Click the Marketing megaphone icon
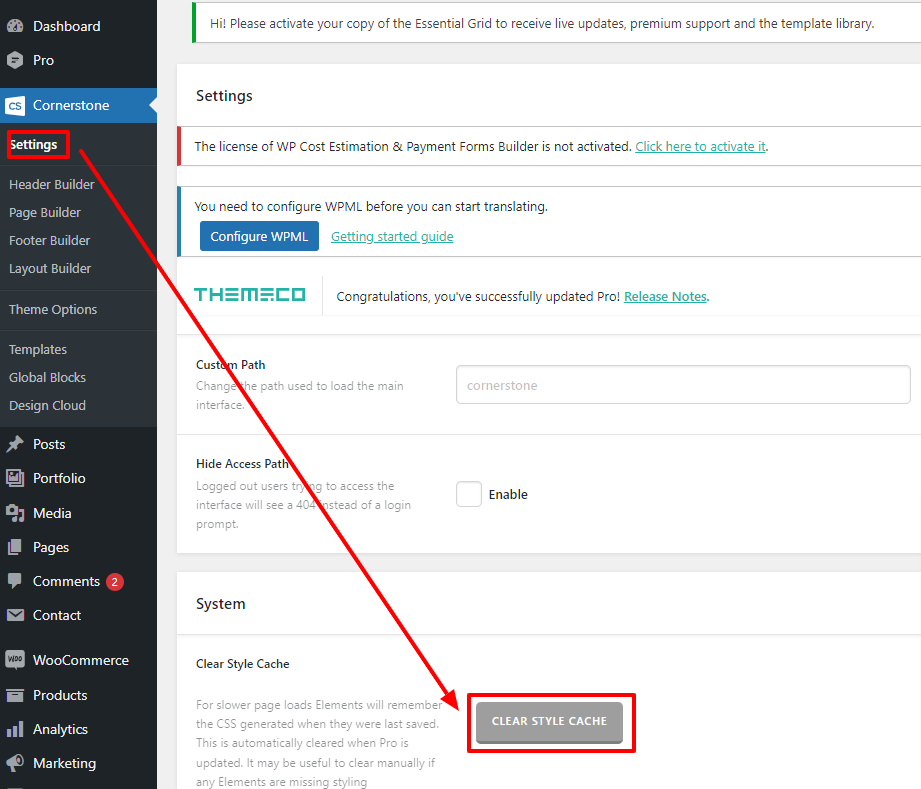This screenshot has height=789, width=921. 15,763
